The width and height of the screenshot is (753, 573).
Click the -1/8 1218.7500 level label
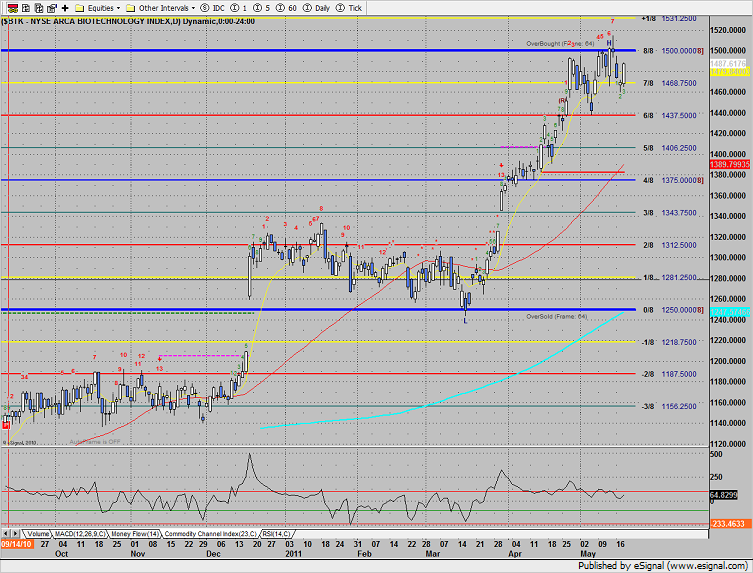(x=669, y=342)
